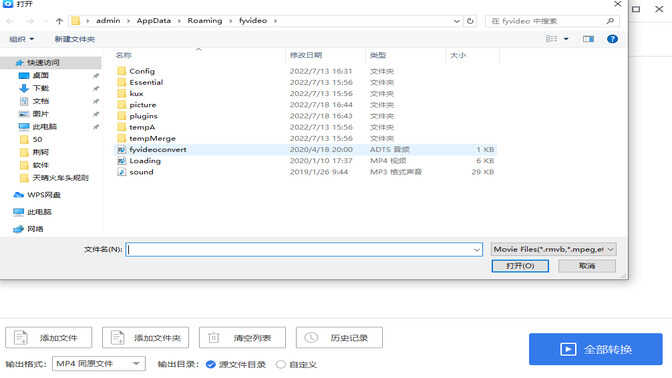The image size is (672, 378).
Task: Open the folder named 50 in sidebar
Action: pyautogui.click(x=37, y=140)
